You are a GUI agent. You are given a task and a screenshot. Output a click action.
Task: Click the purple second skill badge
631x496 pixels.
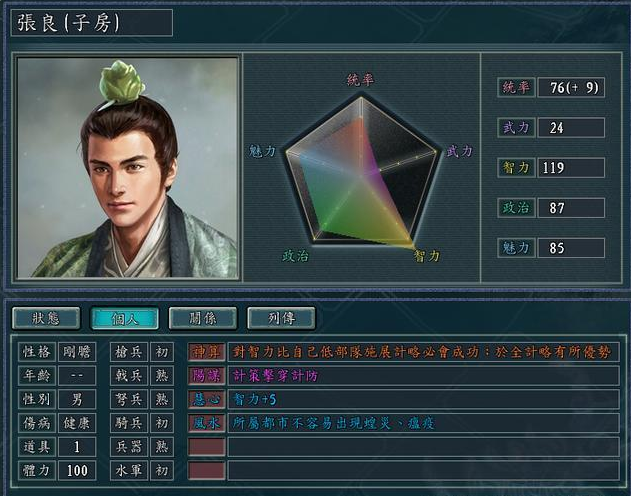[206, 376]
